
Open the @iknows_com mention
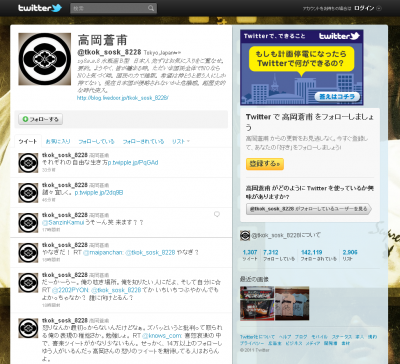click(x=162, y=335)
